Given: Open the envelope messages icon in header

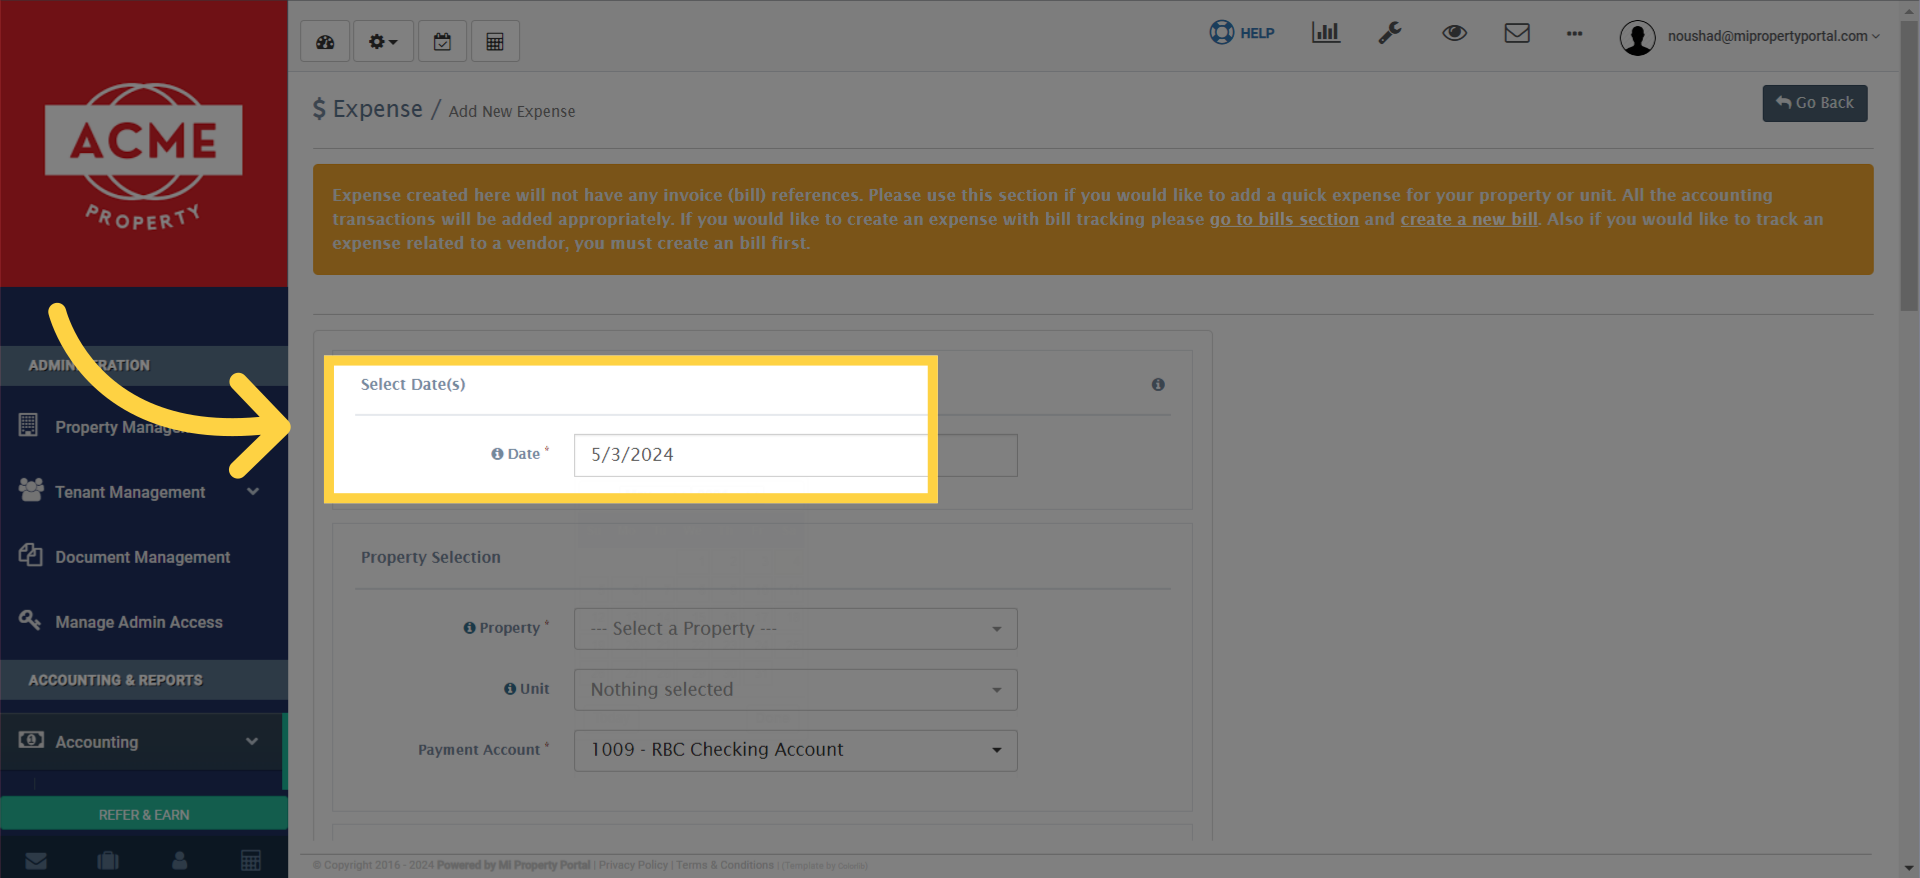Looking at the screenshot, I should 1517,33.
